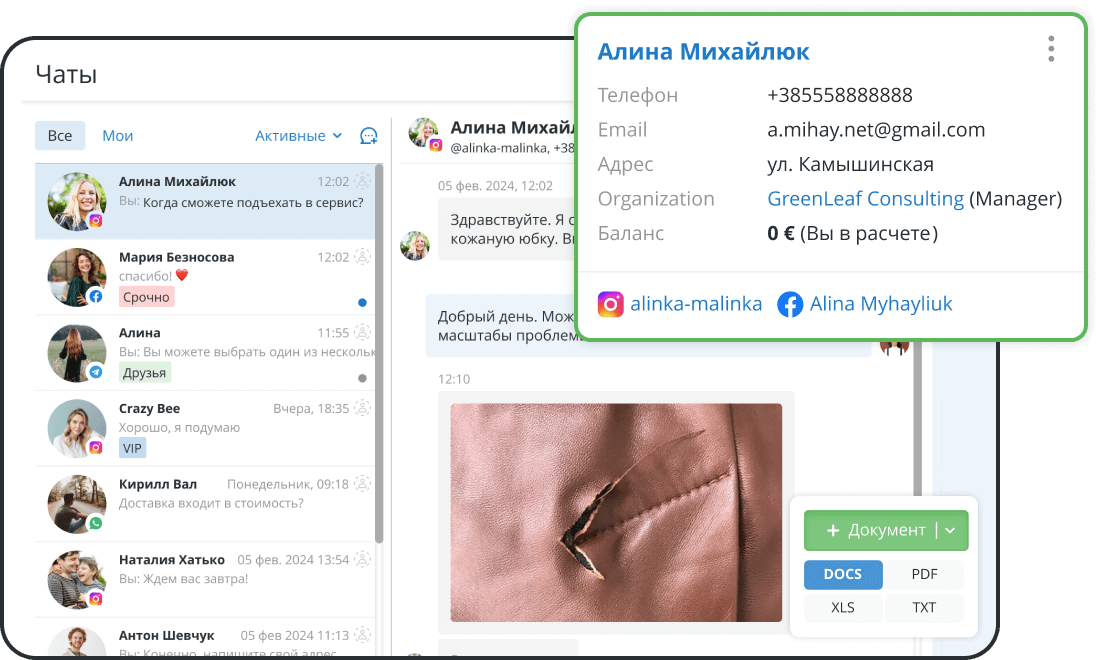
Task: Choose the TXT format option
Action: pos(924,607)
